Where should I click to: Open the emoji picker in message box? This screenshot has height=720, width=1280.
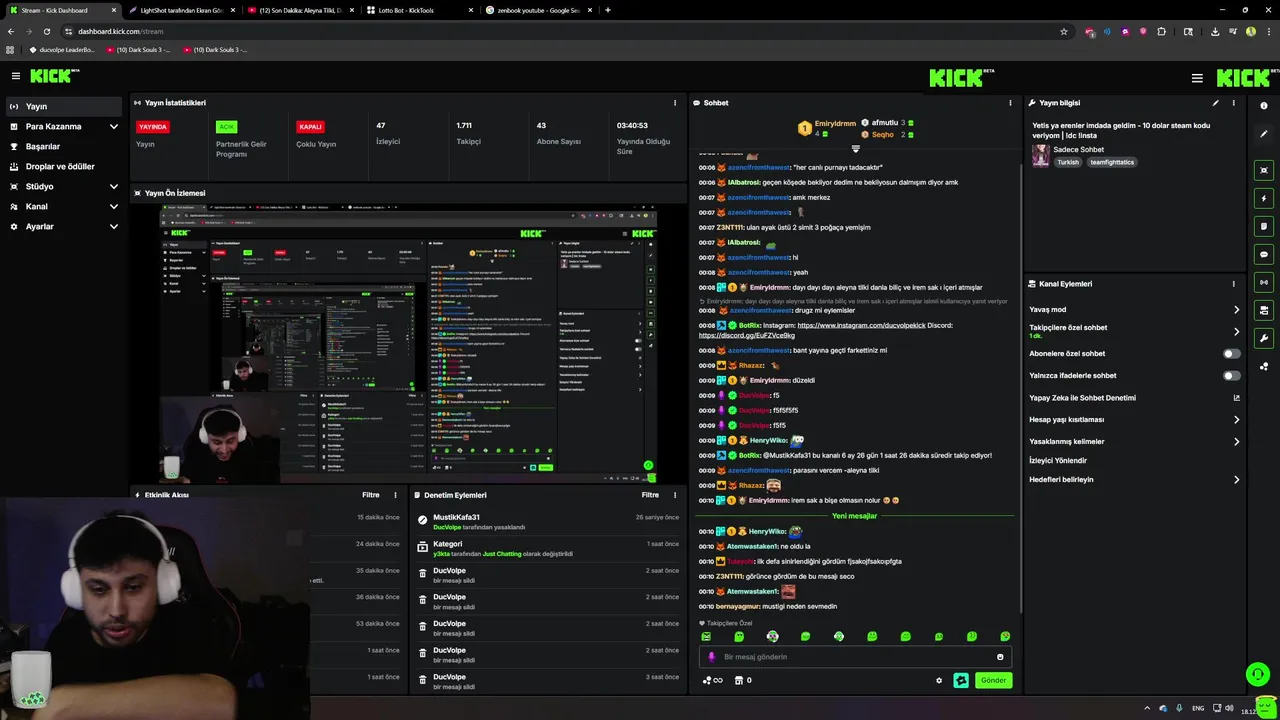click(x=1000, y=657)
